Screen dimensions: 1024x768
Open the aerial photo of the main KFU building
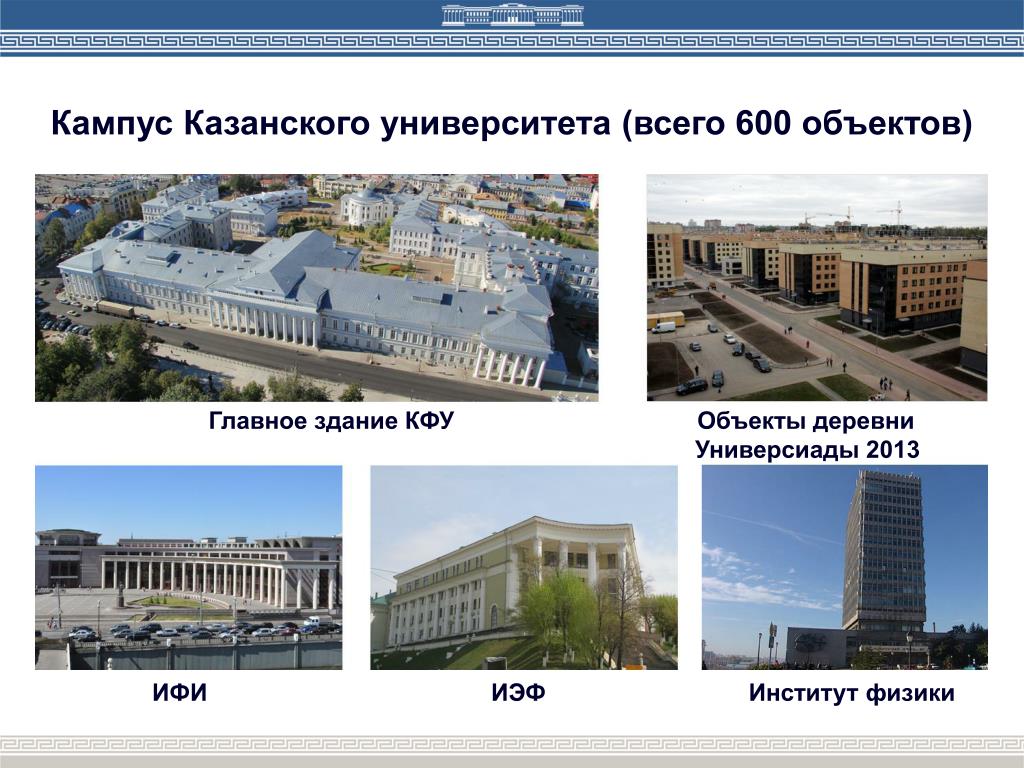pyautogui.click(x=317, y=287)
